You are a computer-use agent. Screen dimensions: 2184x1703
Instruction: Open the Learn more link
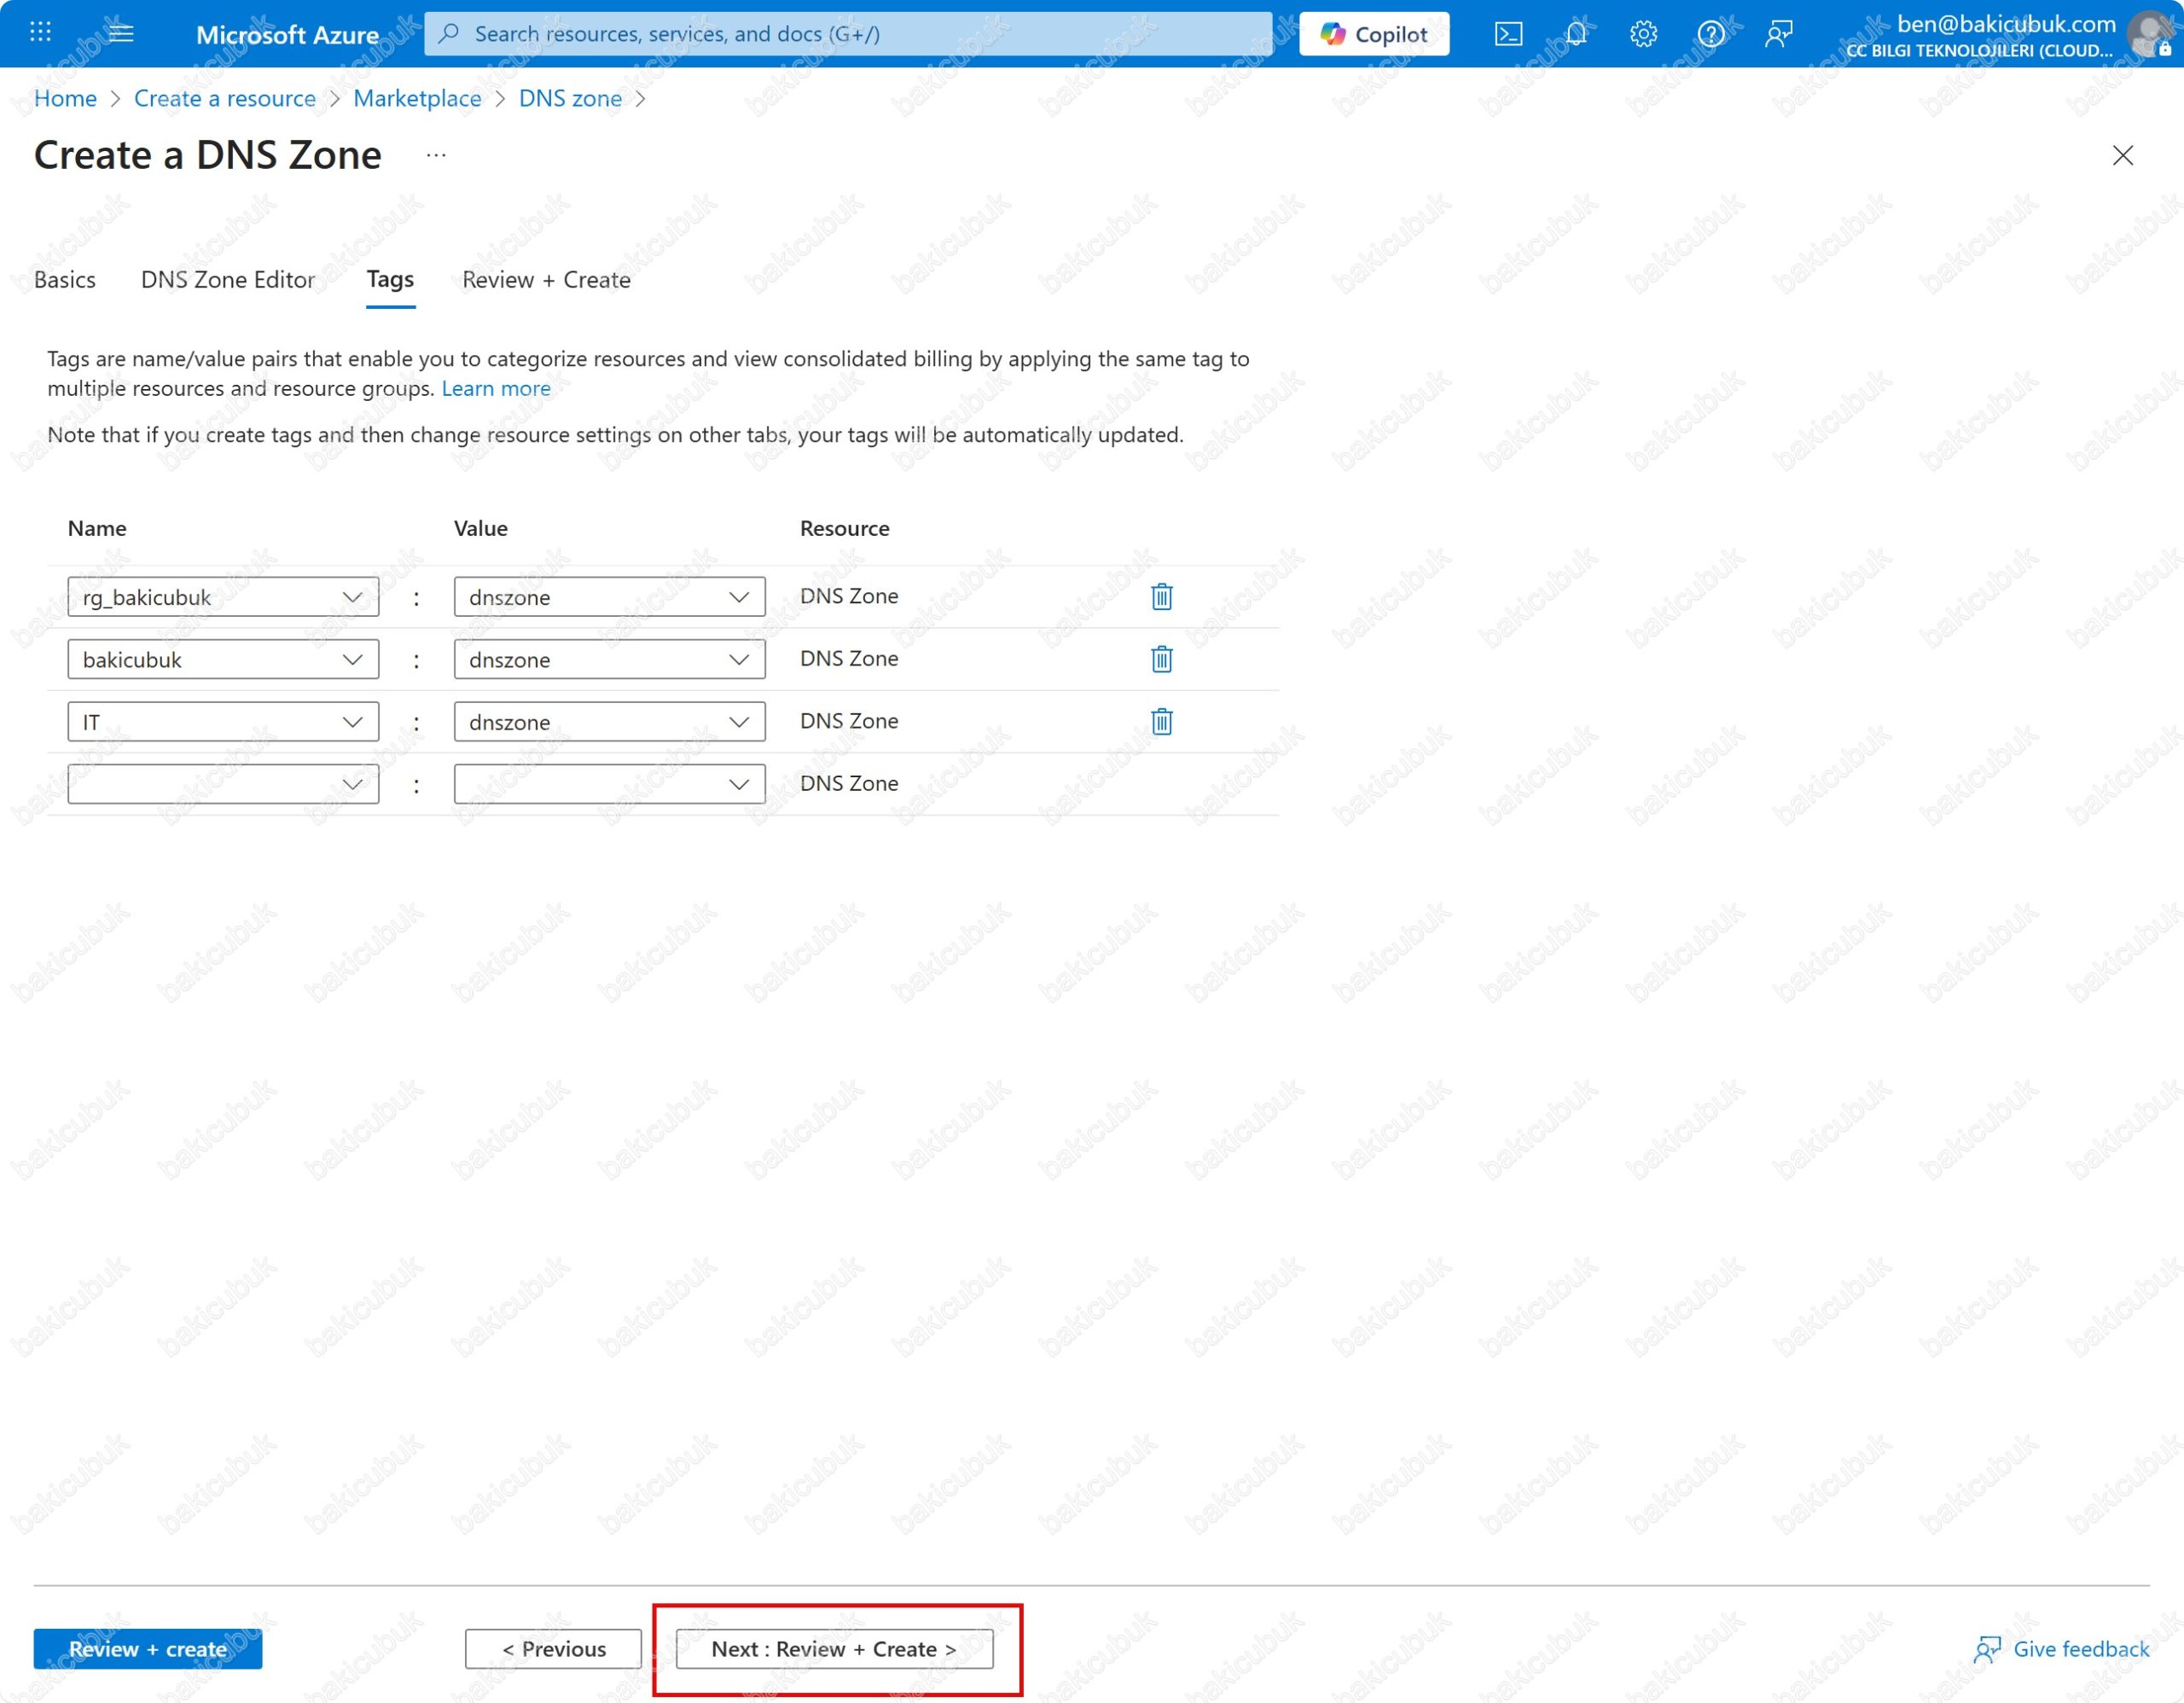pyautogui.click(x=496, y=388)
